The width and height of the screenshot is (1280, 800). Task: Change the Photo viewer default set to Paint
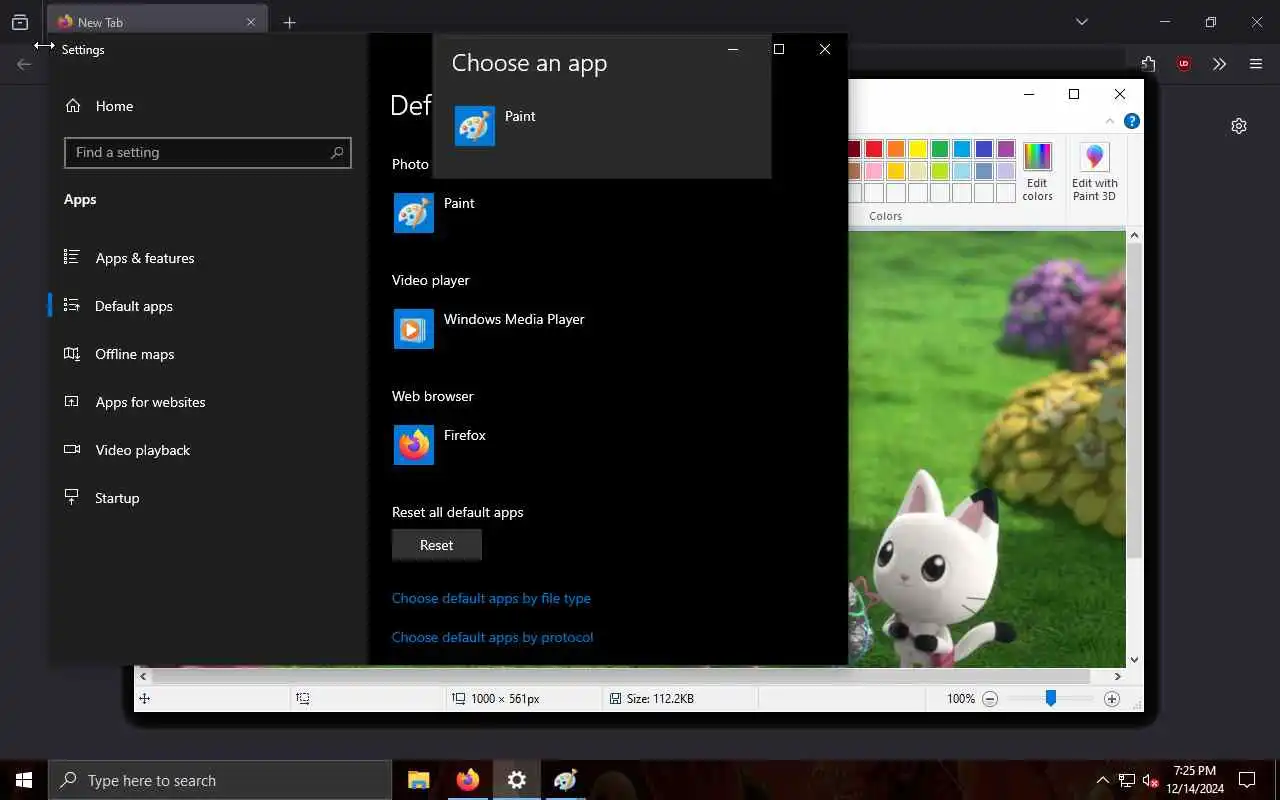(x=434, y=213)
